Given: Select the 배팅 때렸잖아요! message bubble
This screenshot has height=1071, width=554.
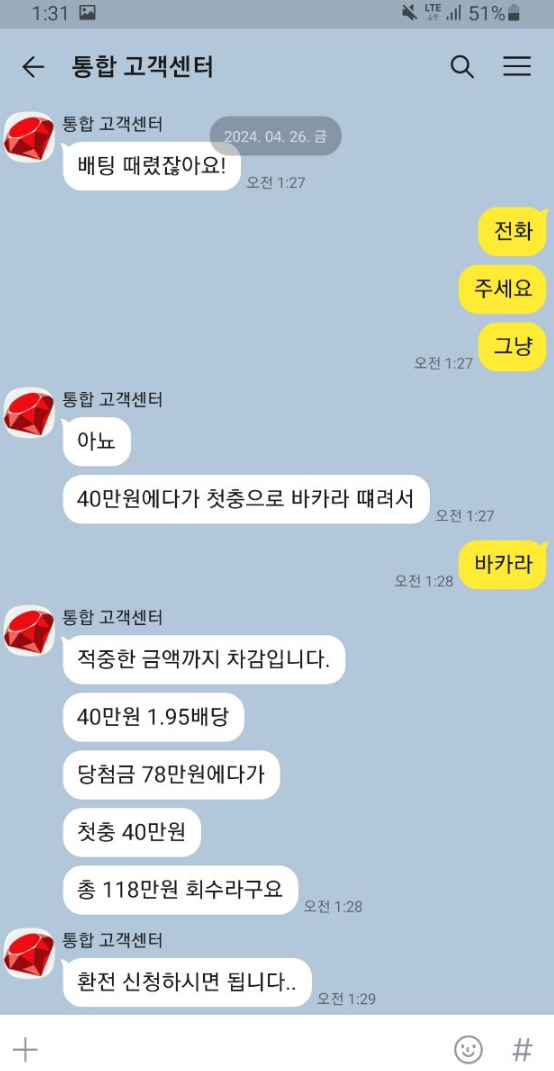Looking at the screenshot, I should [x=152, y=166].
